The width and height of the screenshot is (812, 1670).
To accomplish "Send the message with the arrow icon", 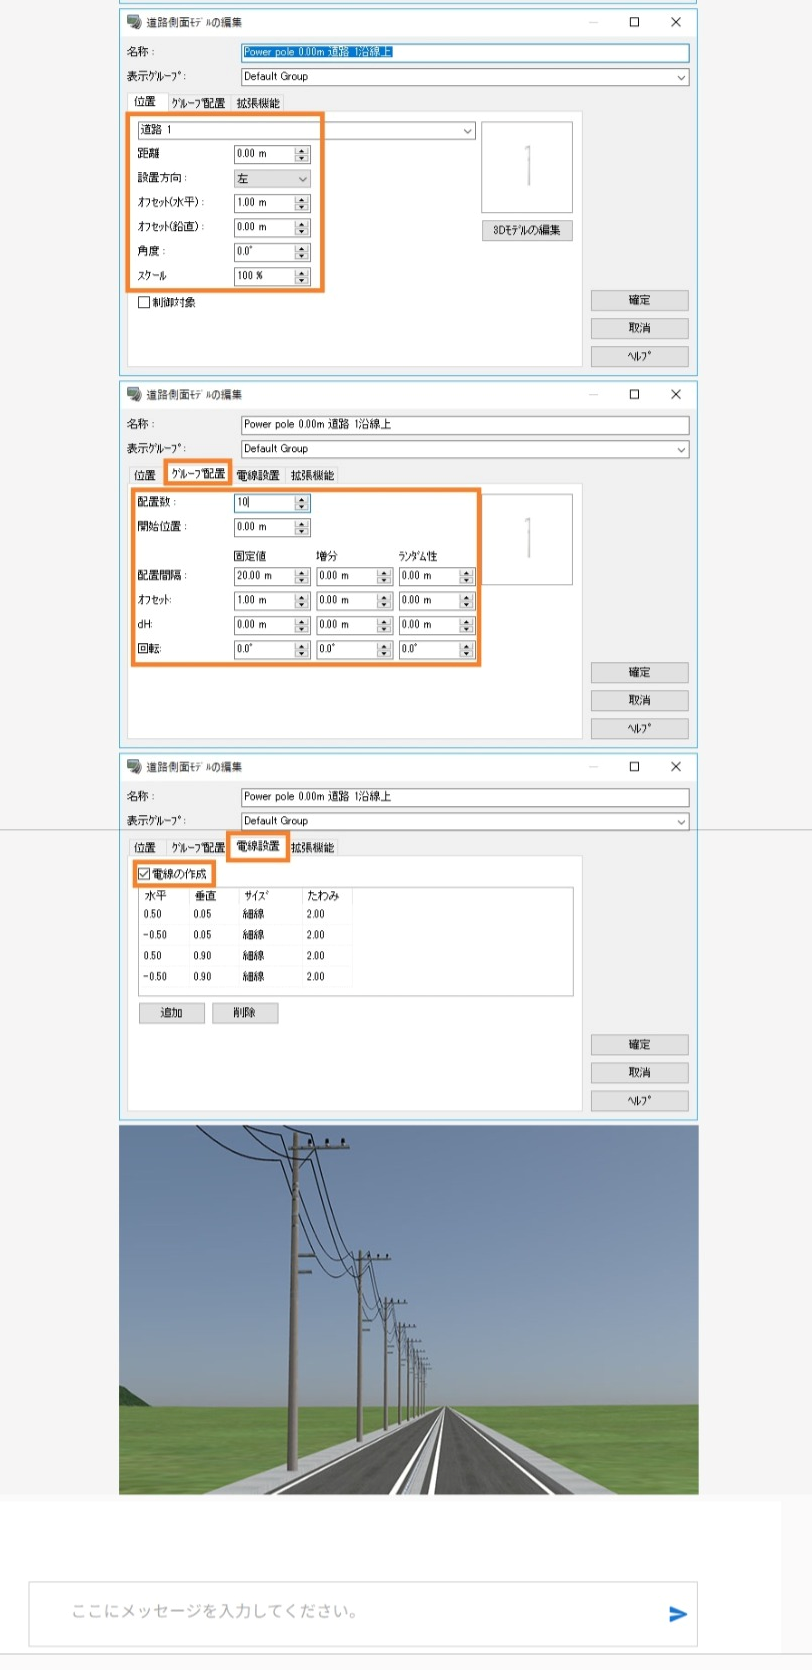I will tap(678, 1613).
